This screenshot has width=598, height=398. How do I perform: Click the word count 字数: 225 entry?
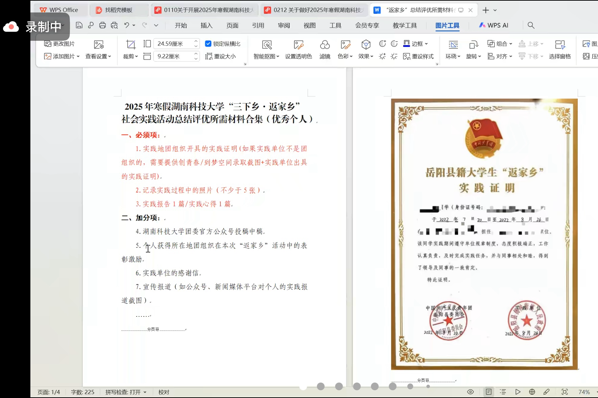pos(82,392)
